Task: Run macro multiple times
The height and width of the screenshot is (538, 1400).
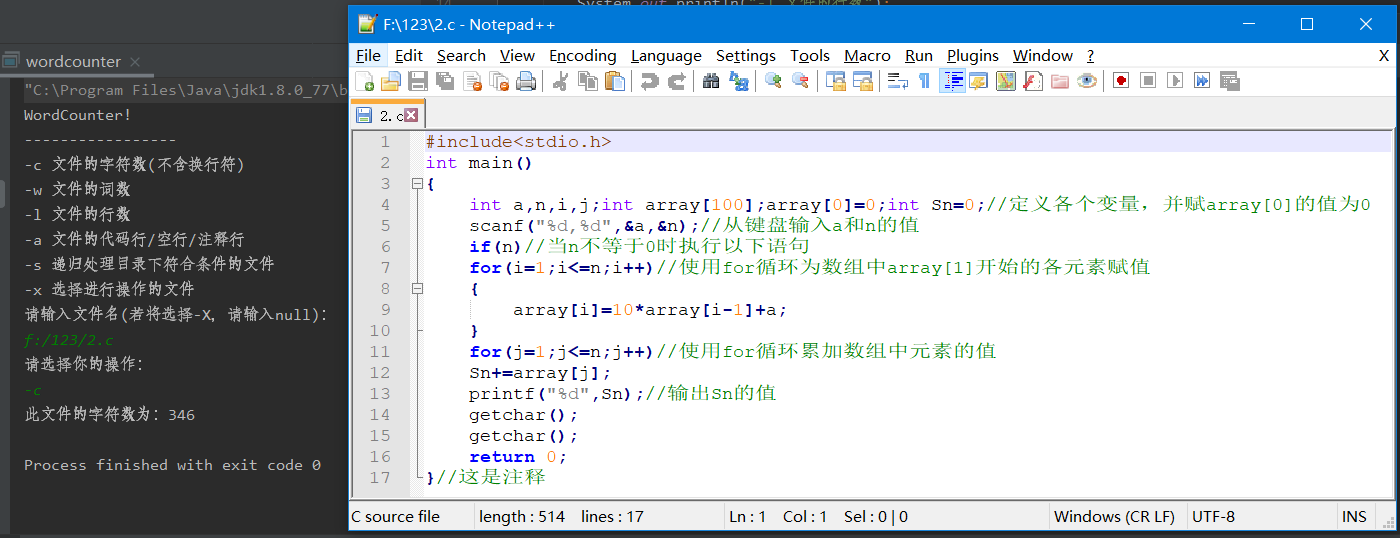Action: coord(1202,81)
